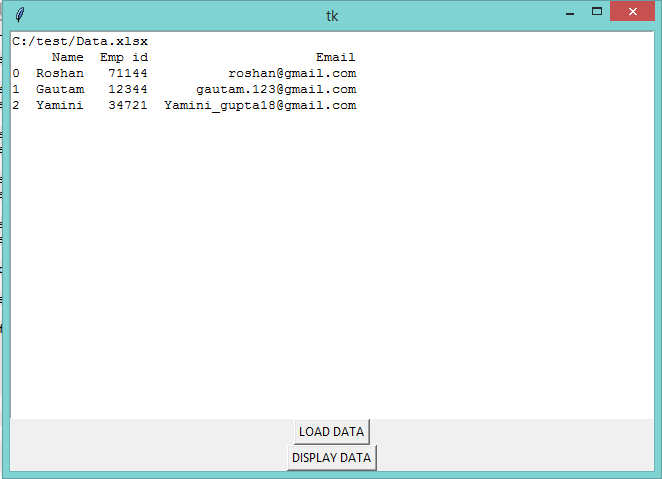Screen dimensions: 662x479
Task: Select the name Roshan
Action: point(60,73)
